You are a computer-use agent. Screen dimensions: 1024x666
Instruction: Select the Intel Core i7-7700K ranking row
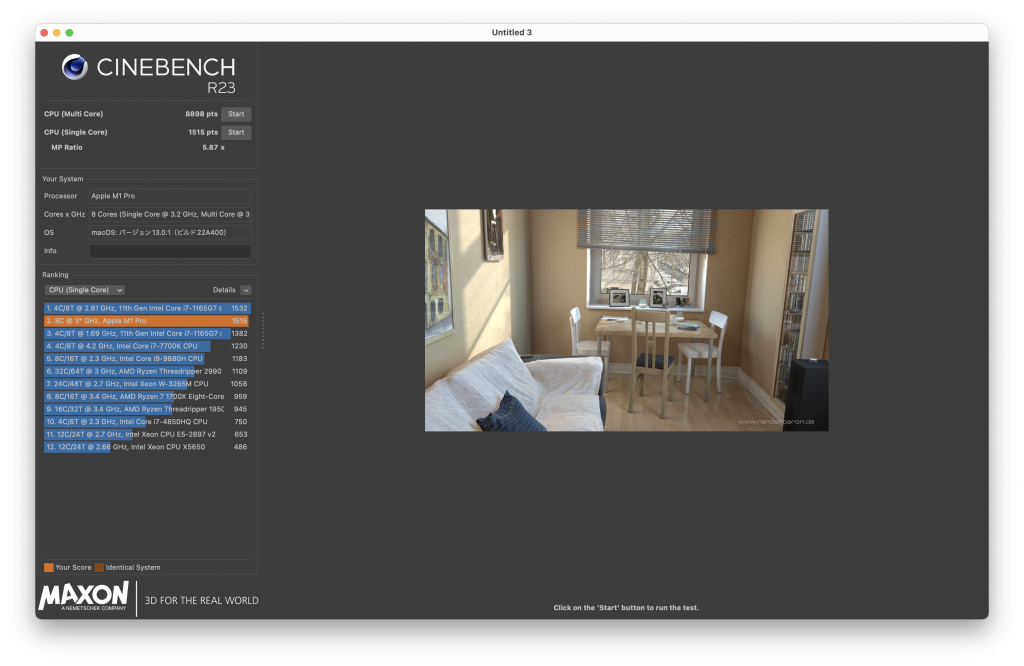(x=147, y=346)
